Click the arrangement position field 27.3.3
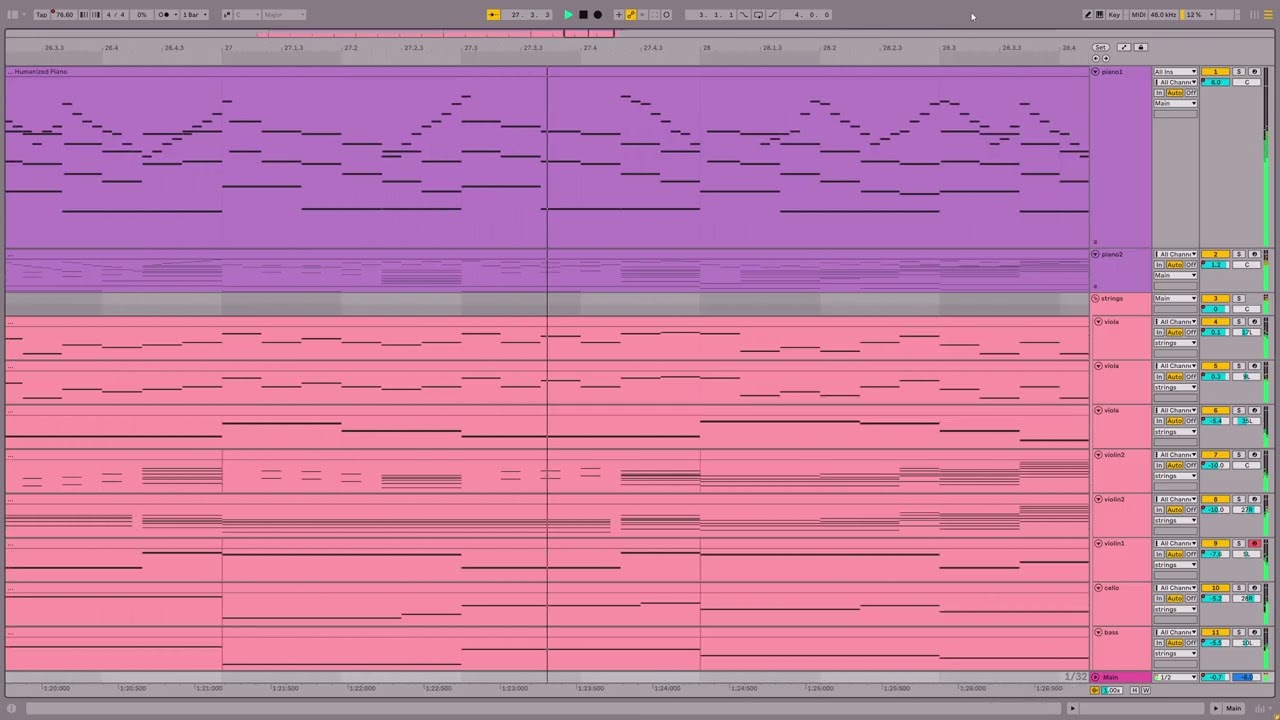Image resolution: width=1280 pixels, height=720 pixels. pos(527,14)
